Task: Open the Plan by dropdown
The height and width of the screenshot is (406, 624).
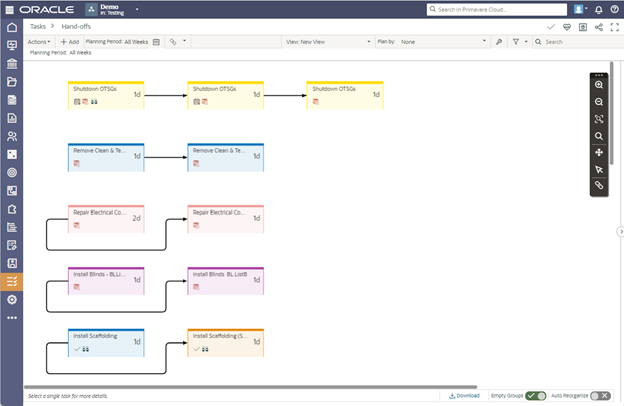Action: pyautogui.click(x=430, y=42)
